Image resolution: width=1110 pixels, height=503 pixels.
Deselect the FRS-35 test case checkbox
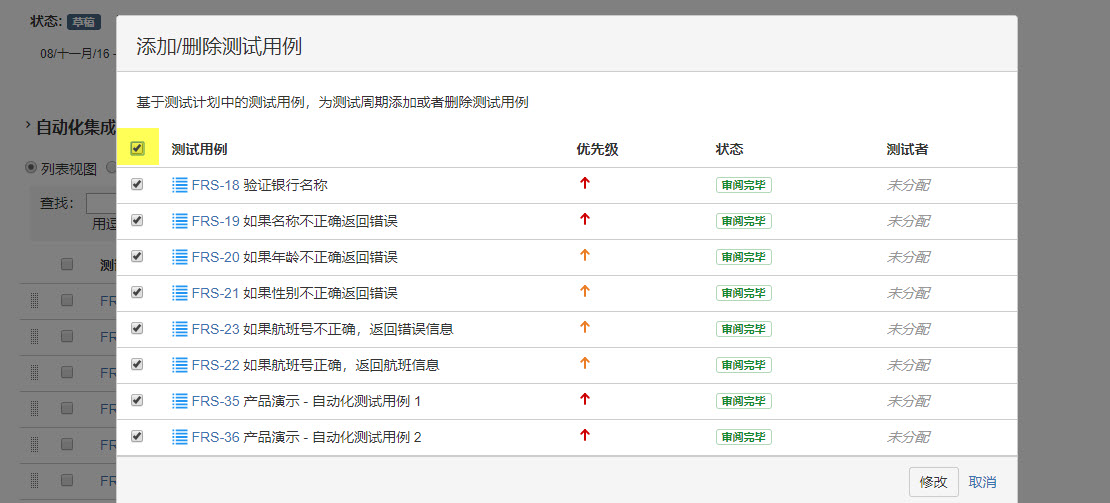[x=137, y=400]
